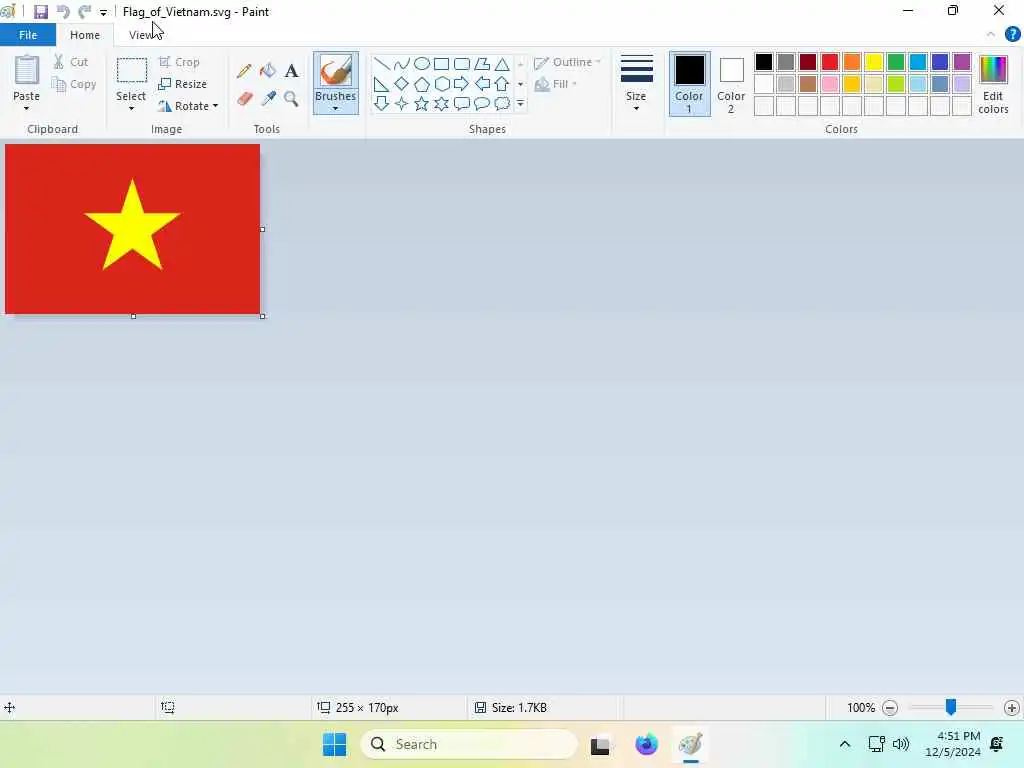The height and width of the screenshot is (768, 1024).
Task: Expand the Shapes gallery more arrow
Action: (x=520, y=104)
